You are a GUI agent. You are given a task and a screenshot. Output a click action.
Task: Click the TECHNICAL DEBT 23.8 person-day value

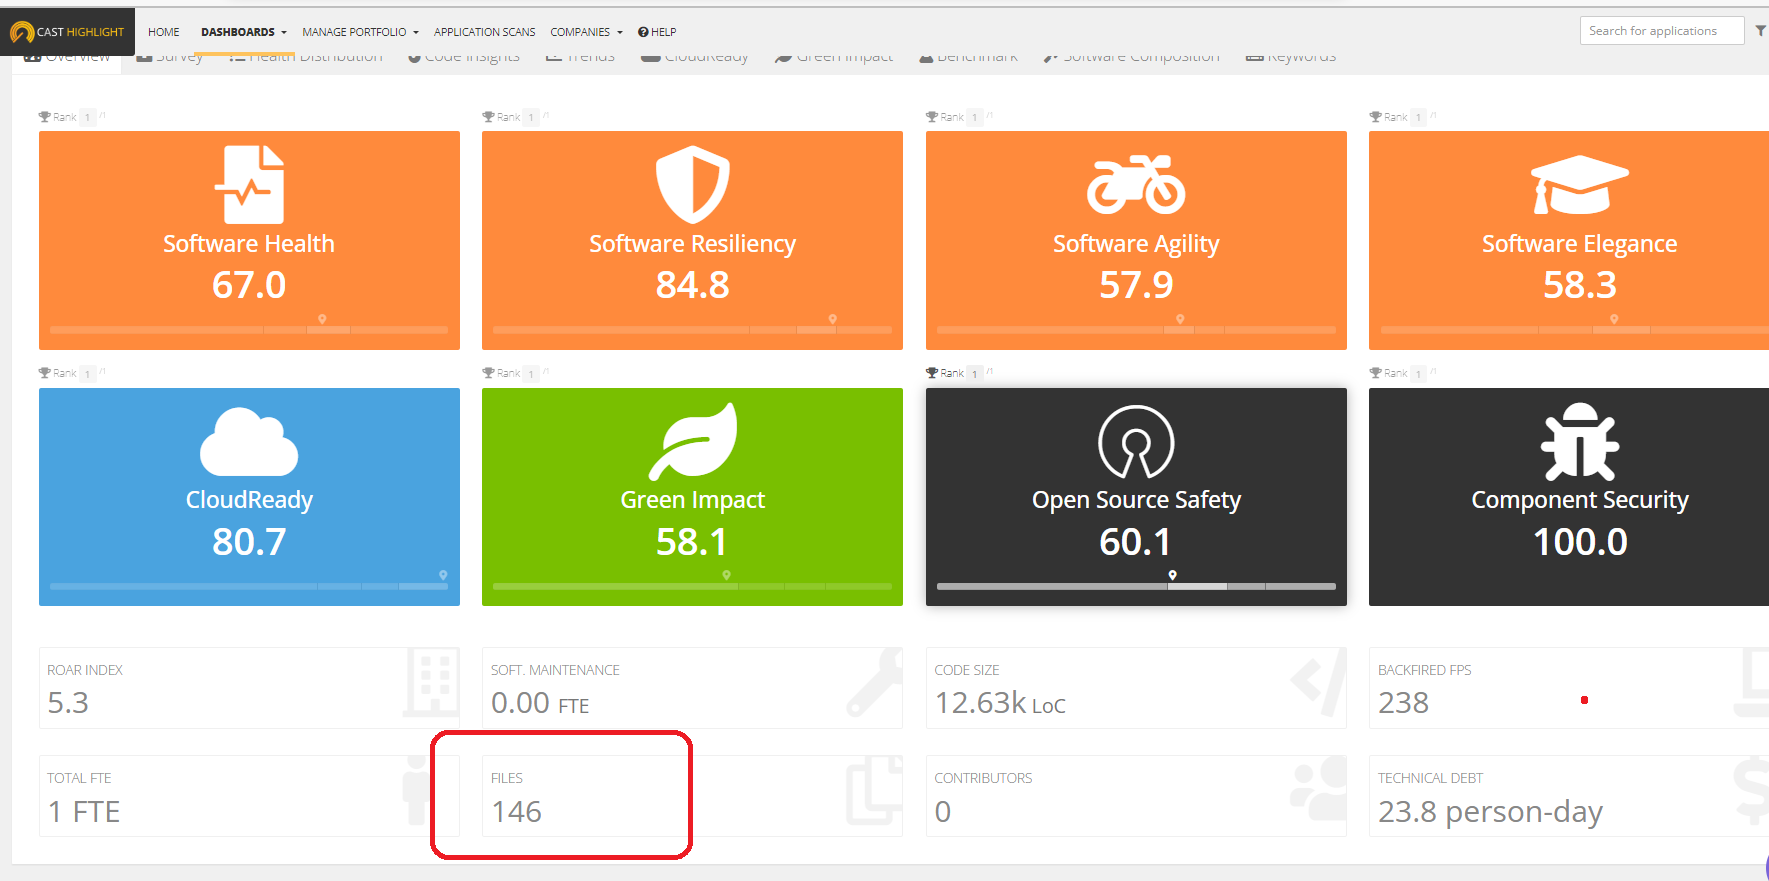pos(1490,811)
